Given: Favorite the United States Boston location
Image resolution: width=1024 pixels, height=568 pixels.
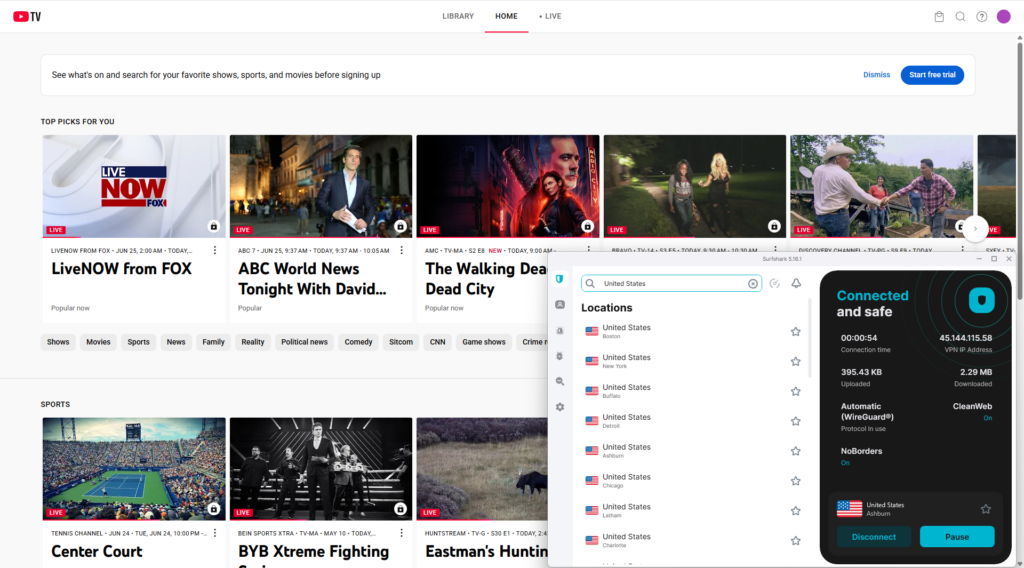Looking at the screenshot, I should [795, 332].
